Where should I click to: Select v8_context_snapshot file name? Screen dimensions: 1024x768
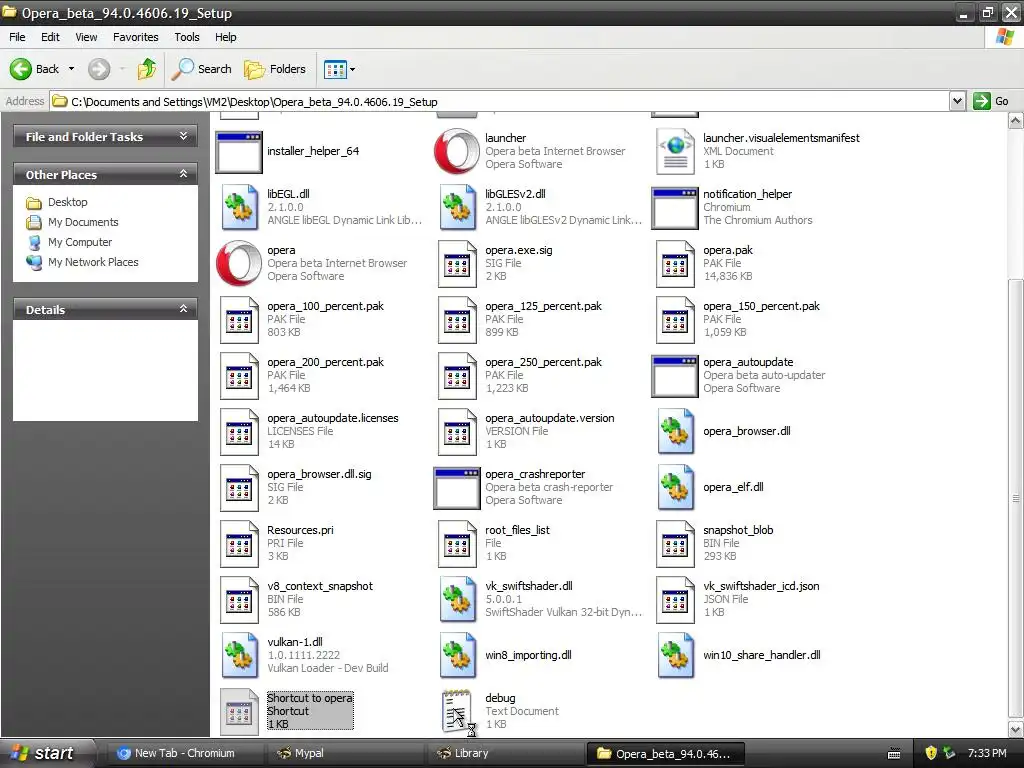[x=320, y=586]
